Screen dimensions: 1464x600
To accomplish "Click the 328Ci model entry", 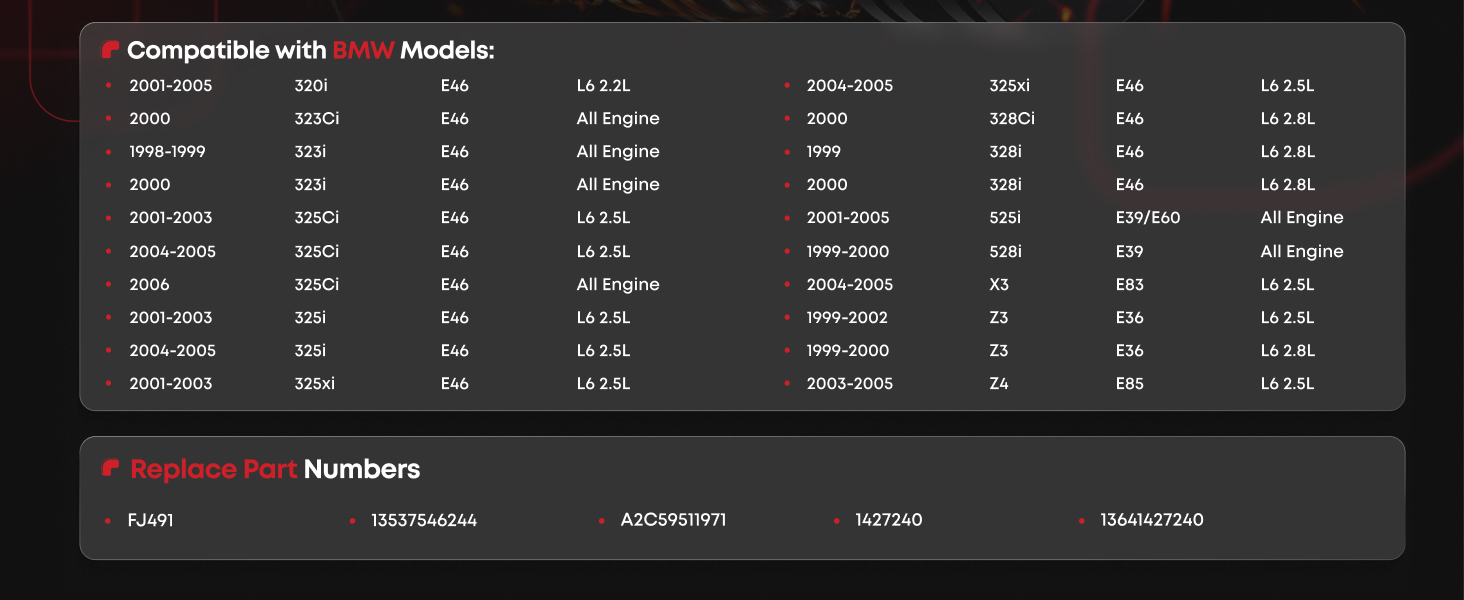I will (1011, 119).
